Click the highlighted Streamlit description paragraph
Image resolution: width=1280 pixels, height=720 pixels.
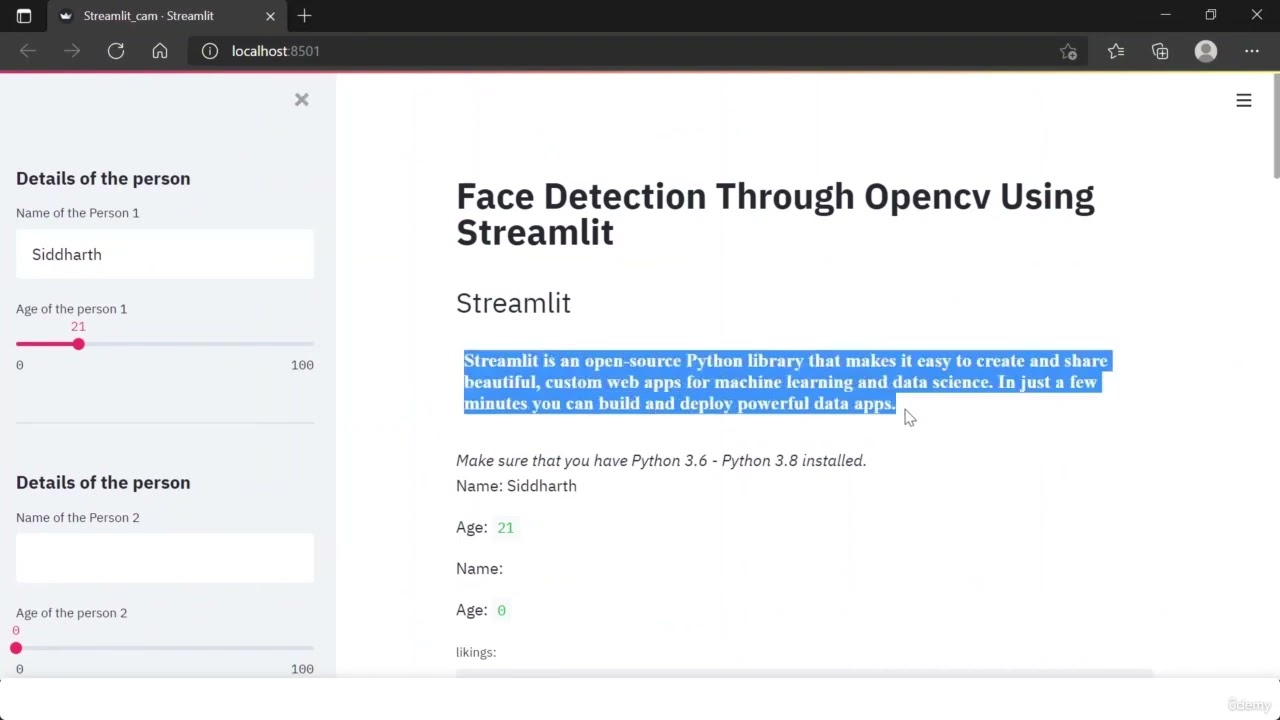787,382
